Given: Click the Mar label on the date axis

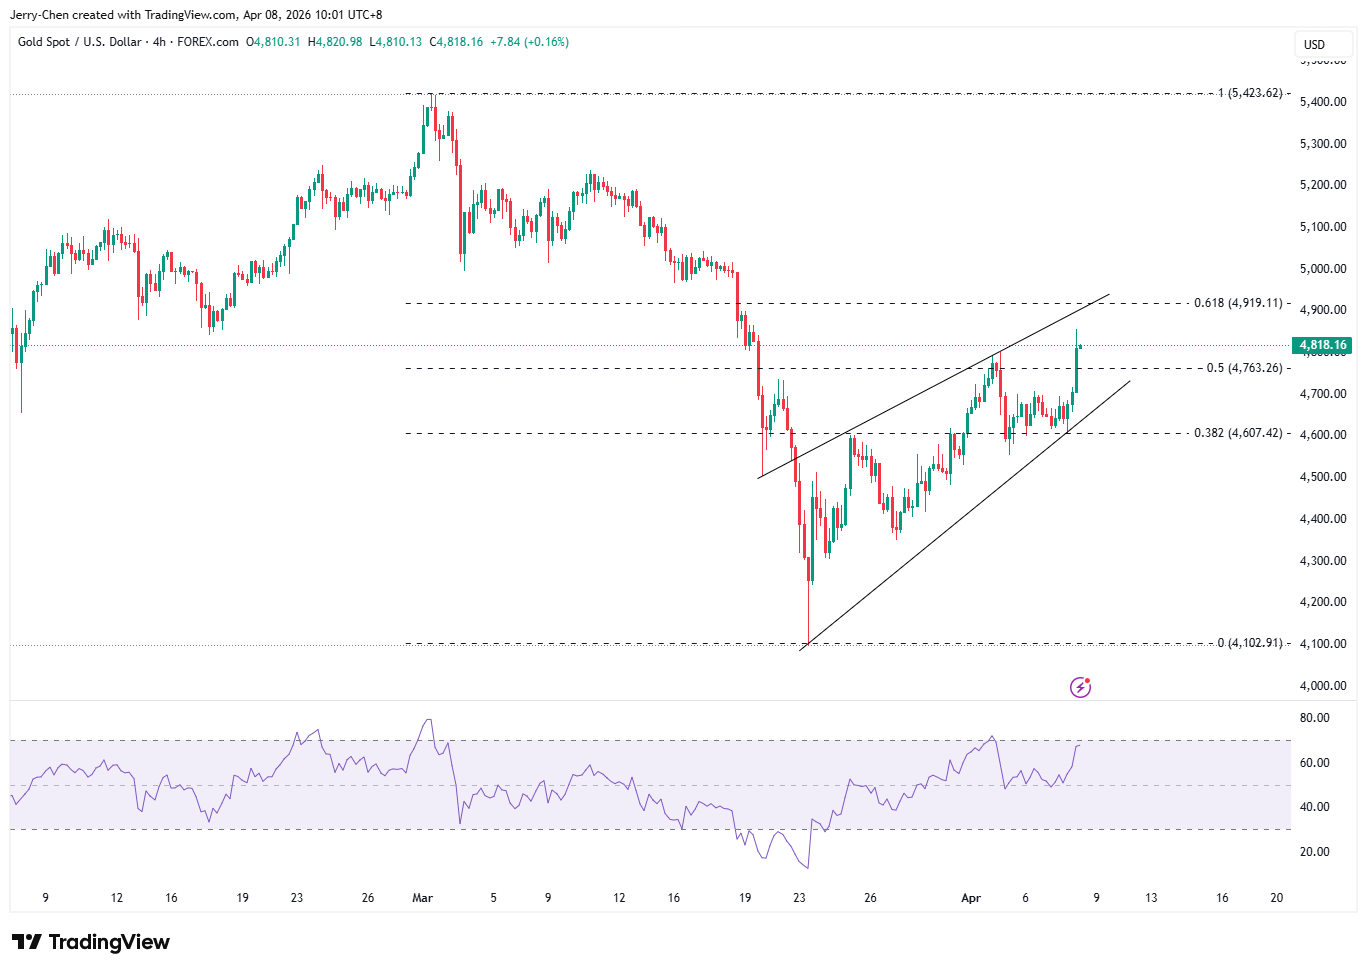Looking at the screenshot, I should tap(422, 898).
